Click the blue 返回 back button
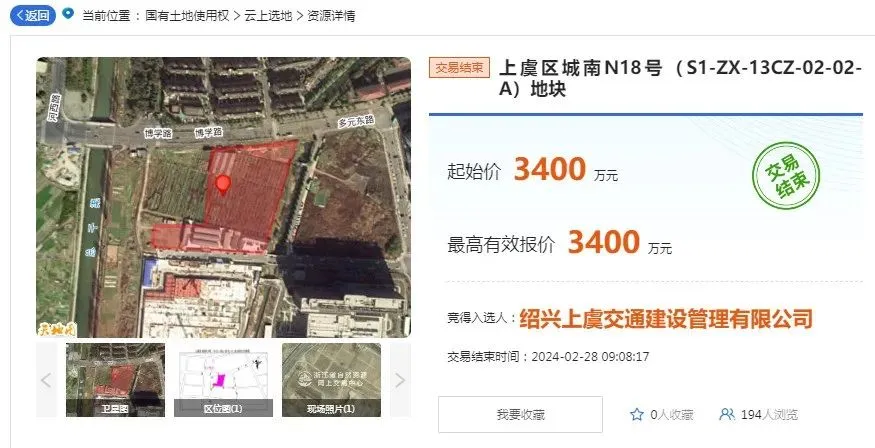The height and width of the screenshot is (448, 875). pos(33,15)
